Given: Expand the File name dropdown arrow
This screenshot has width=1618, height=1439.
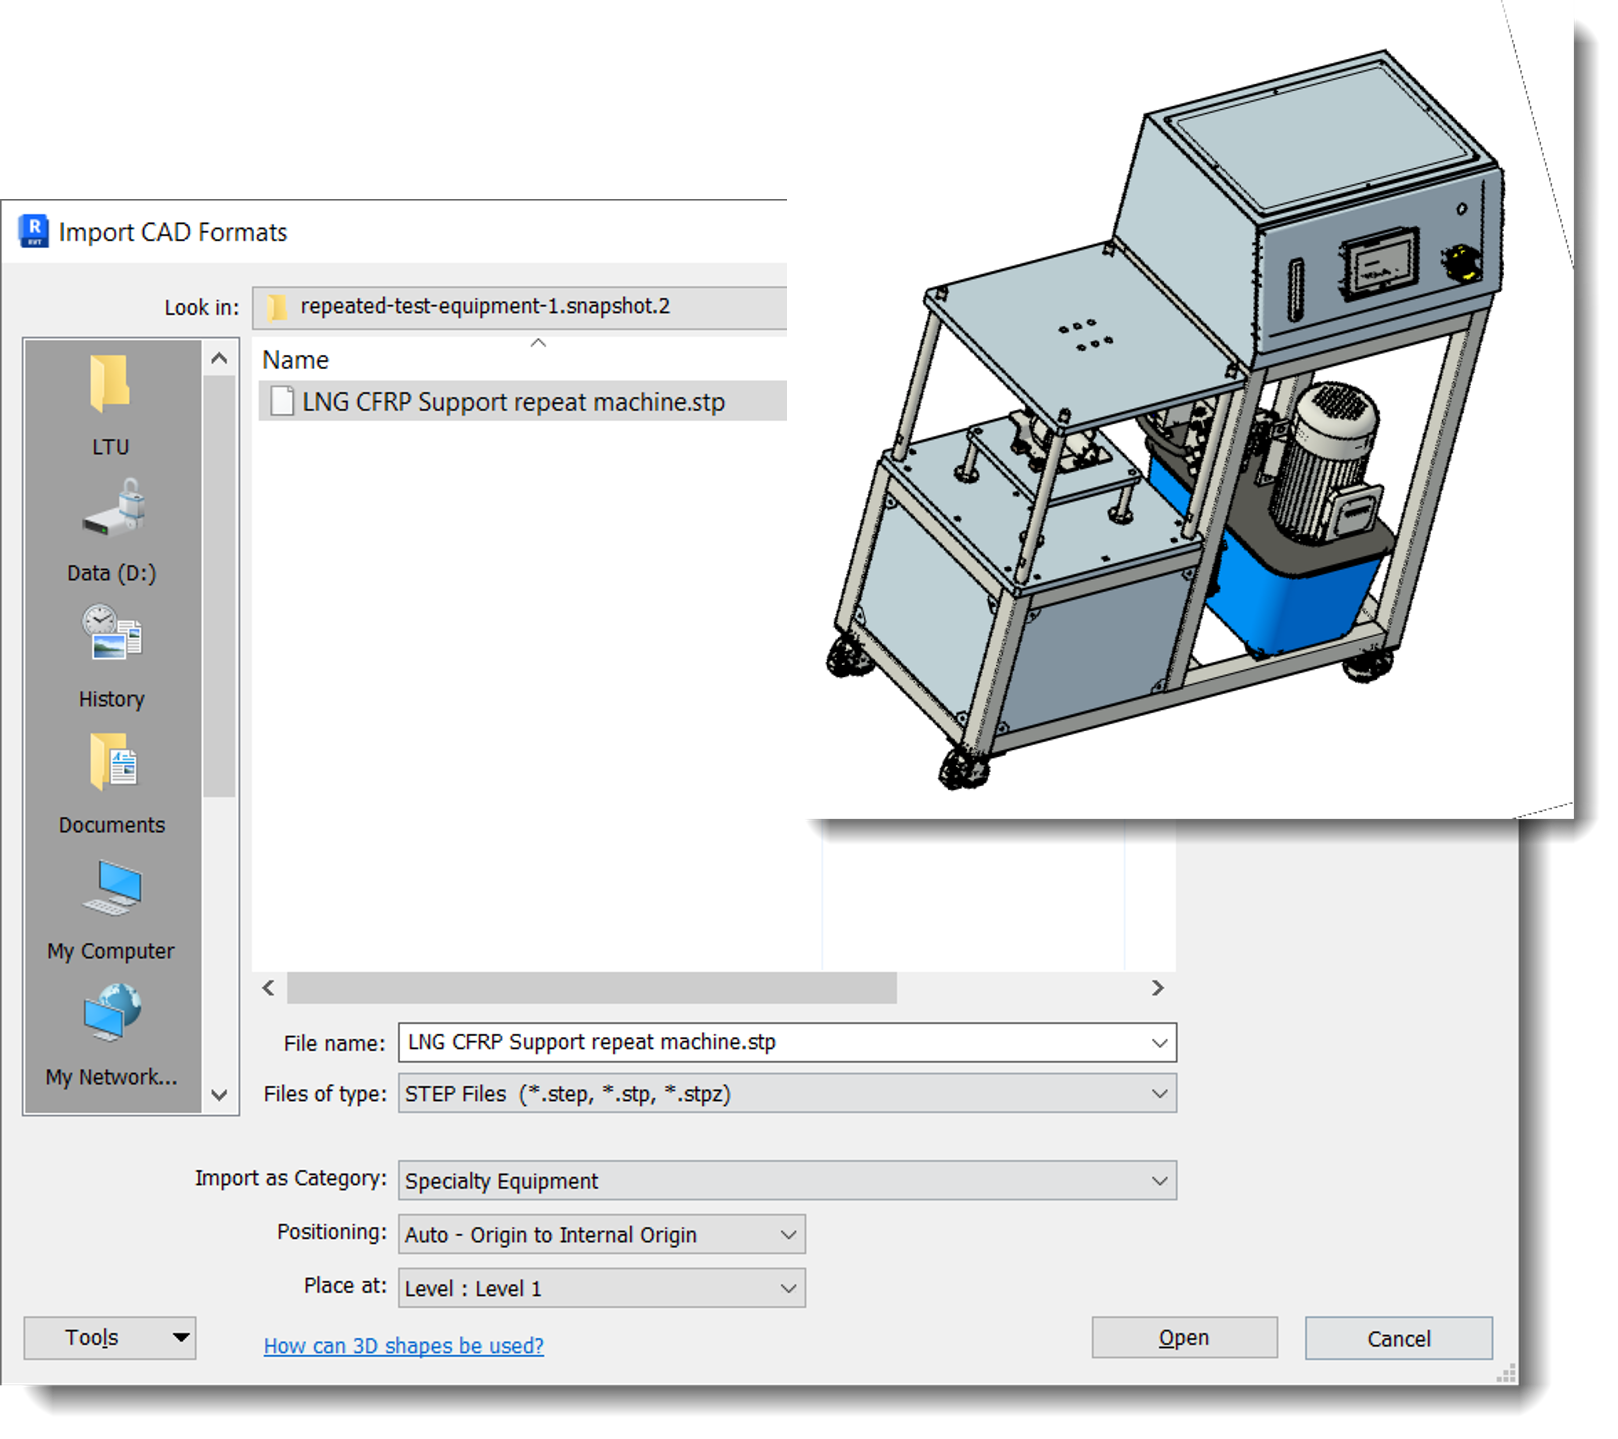Looking at the screenshot, I should point(1159,1043).
